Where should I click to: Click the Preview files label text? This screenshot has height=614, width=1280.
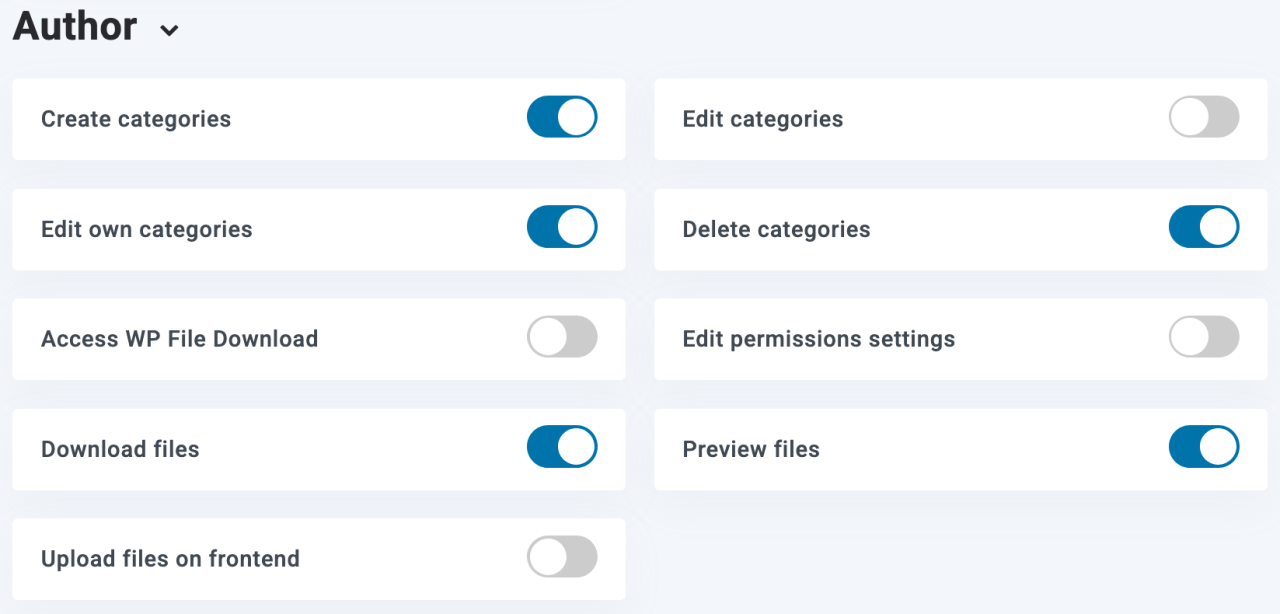pos(751,449)
